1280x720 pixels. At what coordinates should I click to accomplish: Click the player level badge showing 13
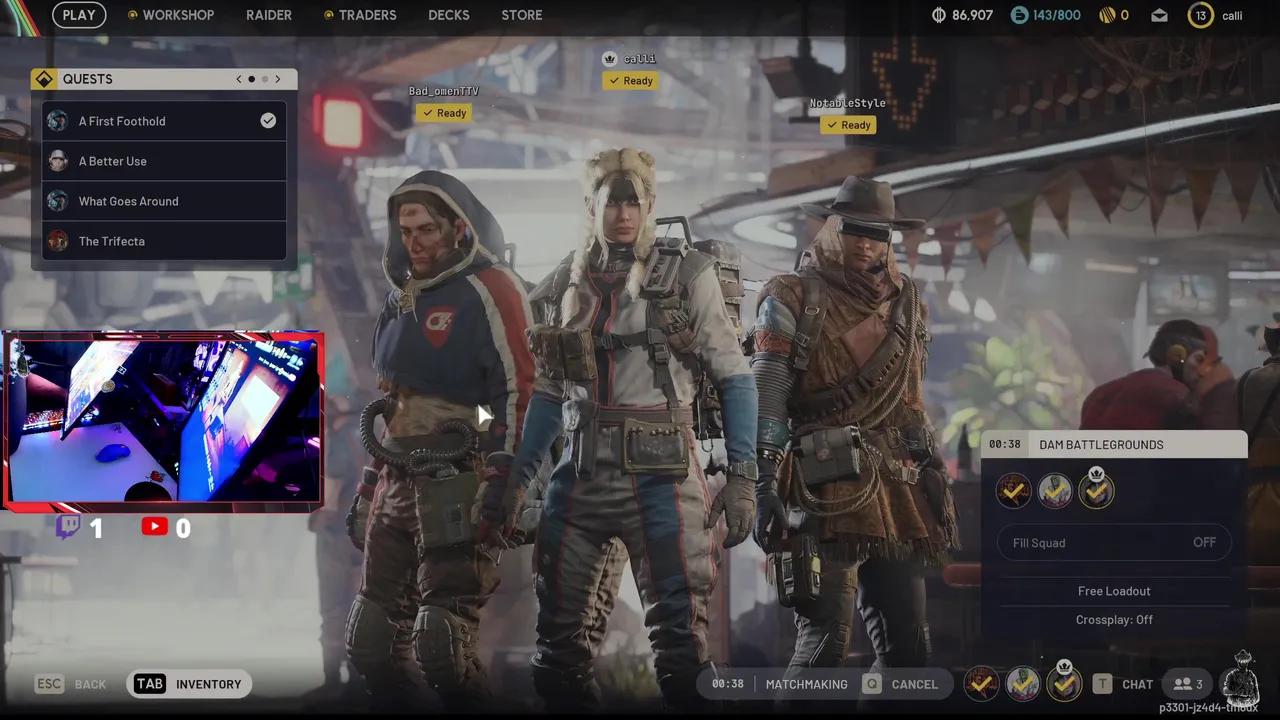tap(1200, 15)
